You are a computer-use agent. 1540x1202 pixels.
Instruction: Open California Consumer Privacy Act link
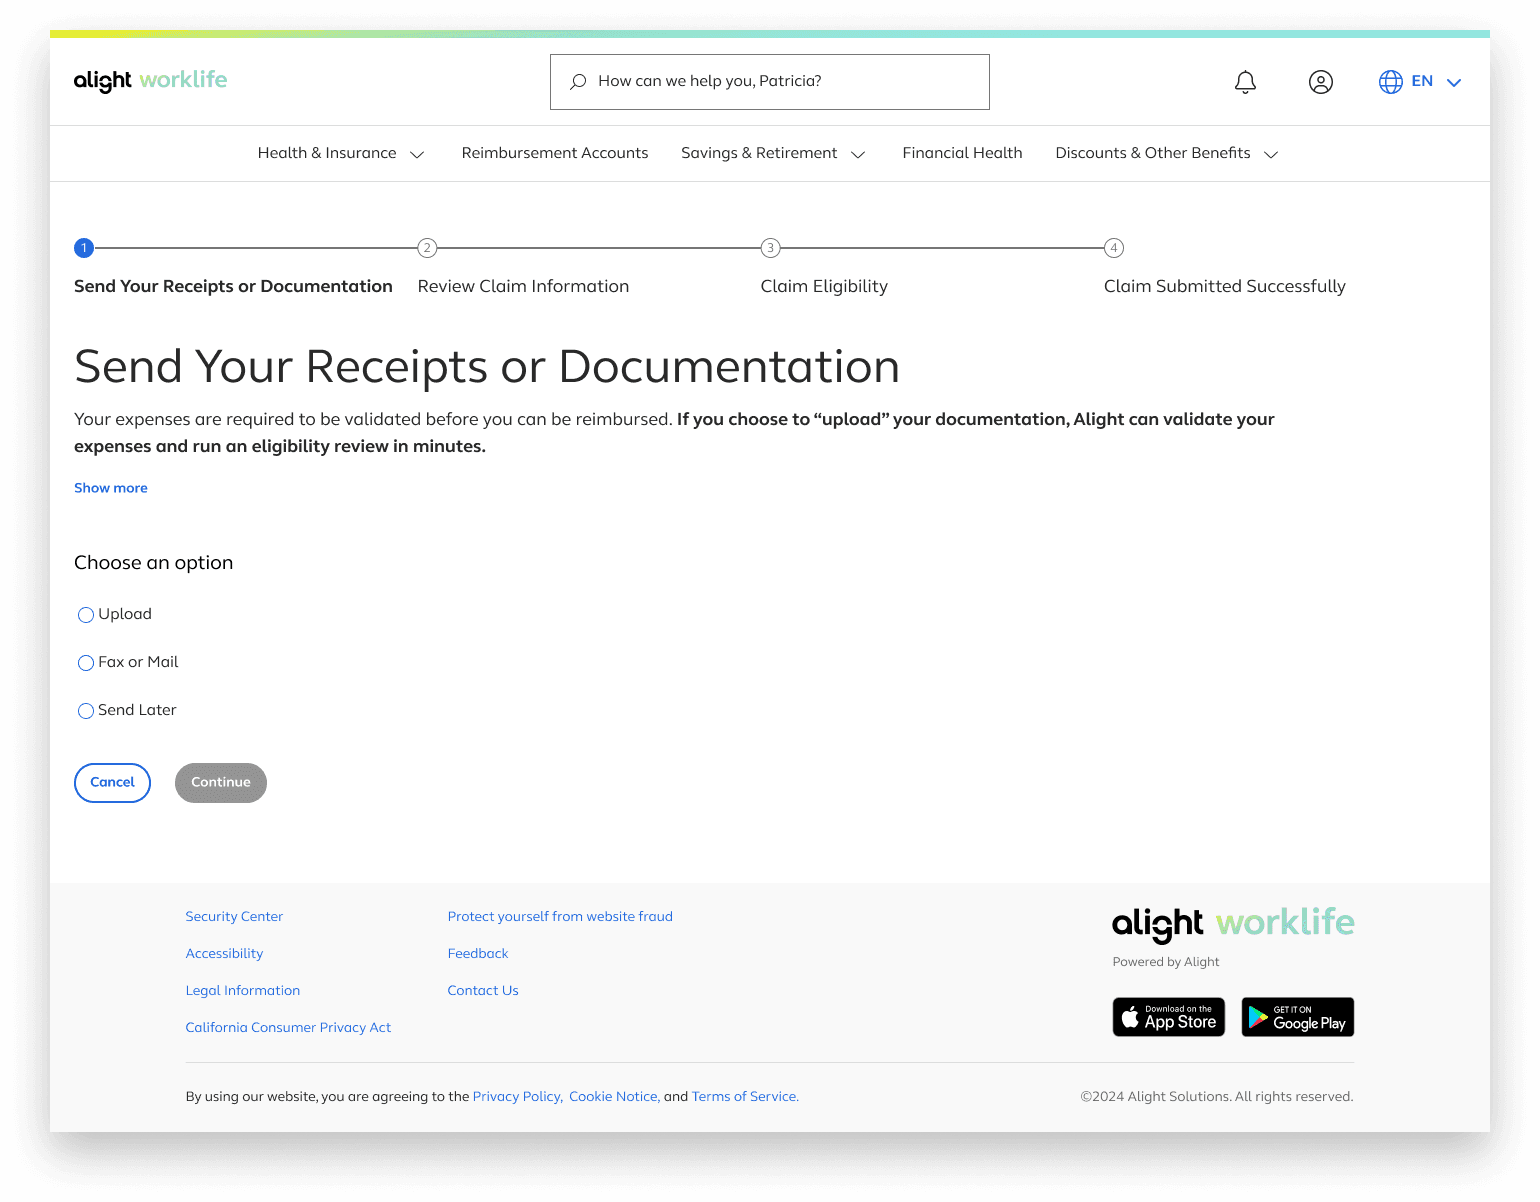pyautogui.click(x=288, y=1027)
